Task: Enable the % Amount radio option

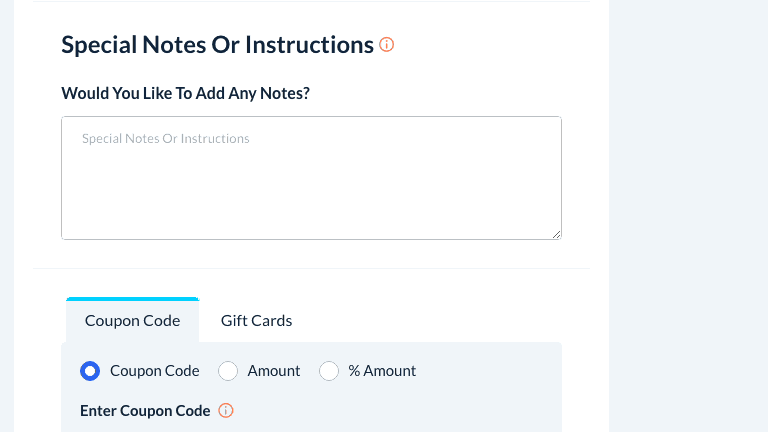Action: (x=329, y=371)
